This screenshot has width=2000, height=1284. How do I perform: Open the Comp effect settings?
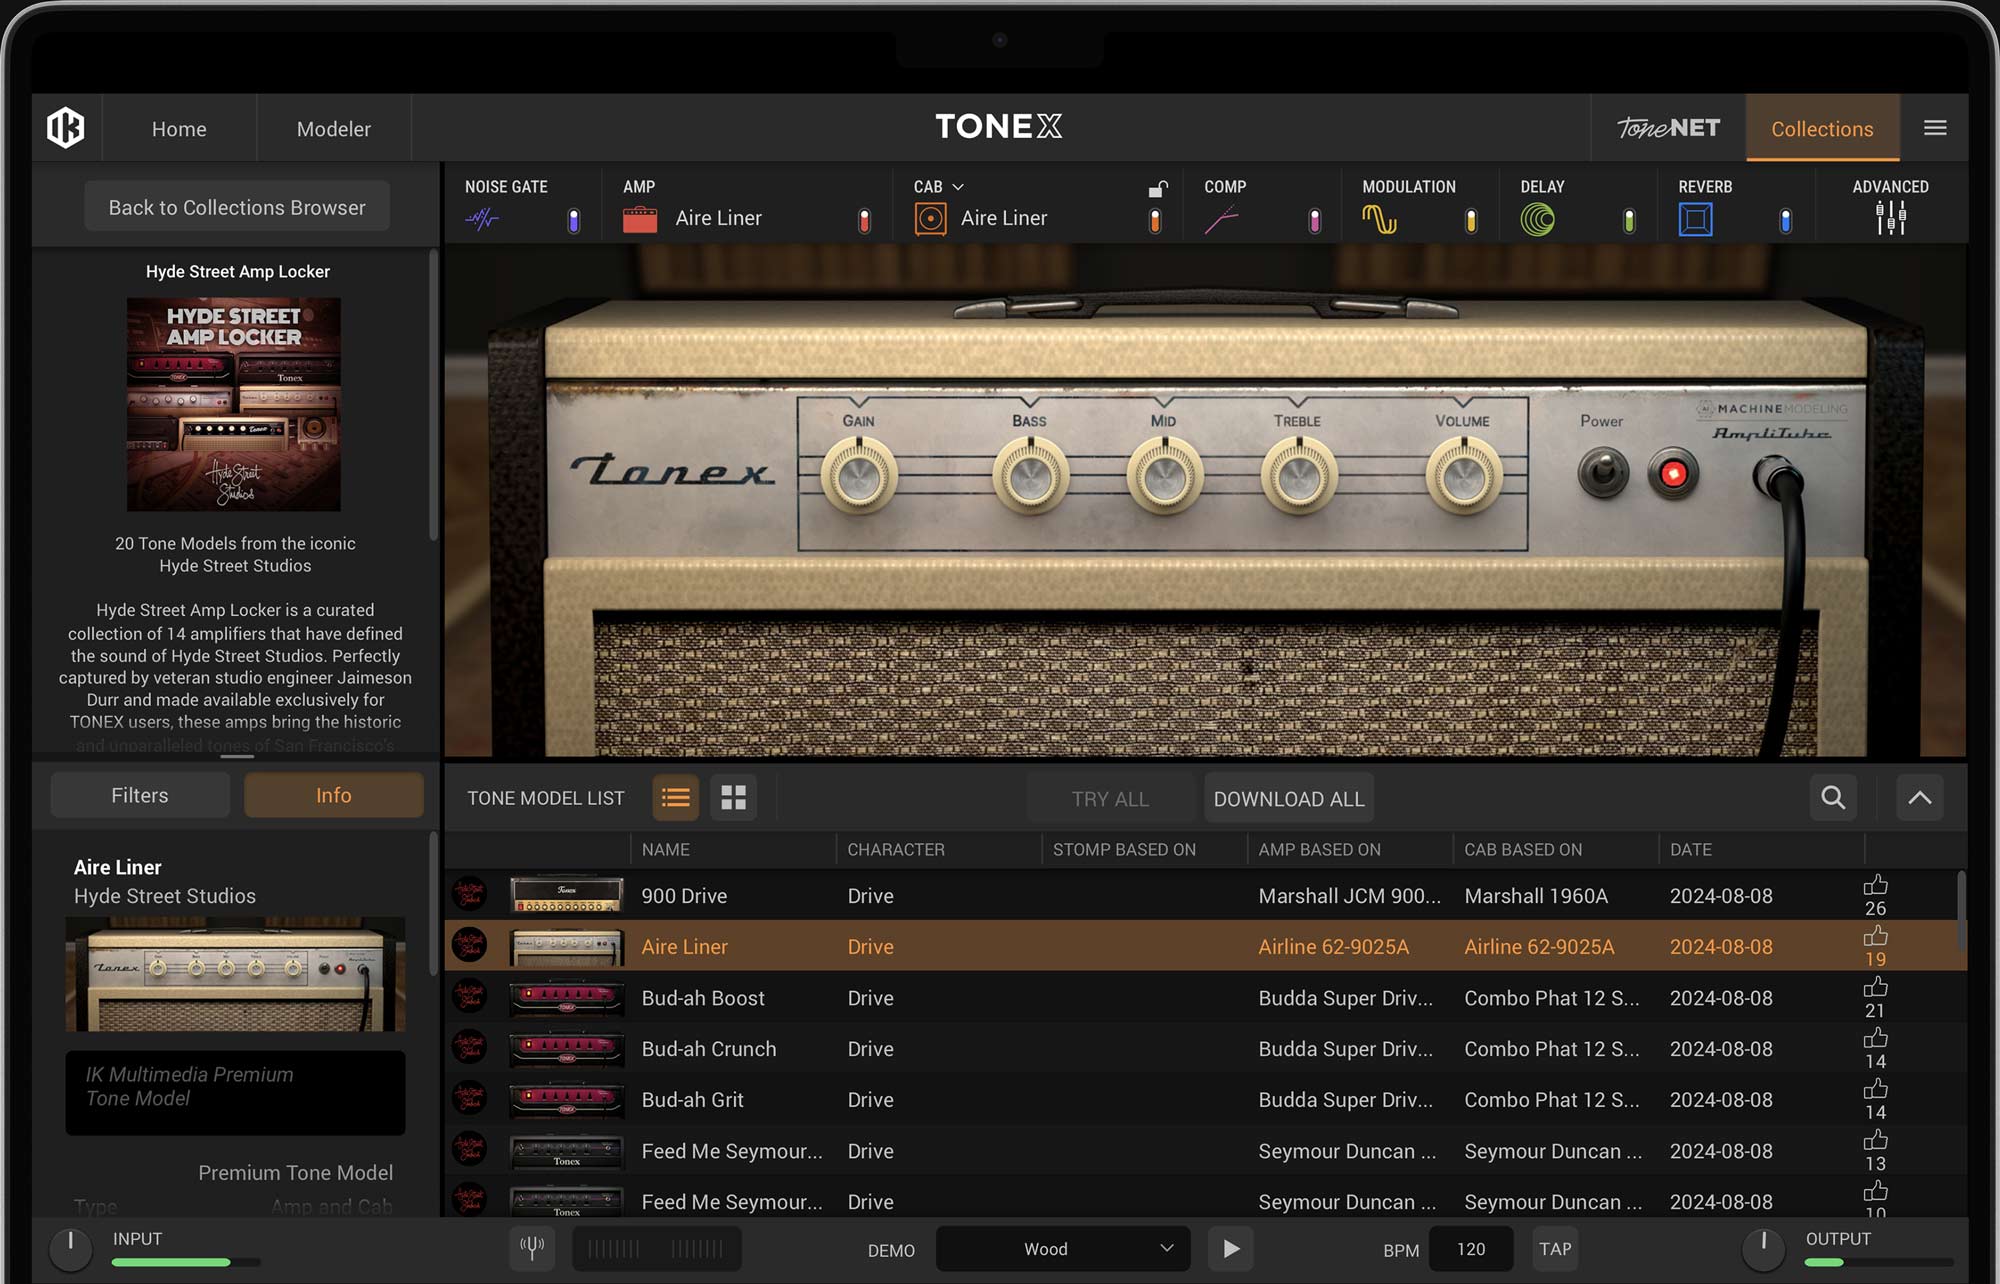click(1222, 217)
